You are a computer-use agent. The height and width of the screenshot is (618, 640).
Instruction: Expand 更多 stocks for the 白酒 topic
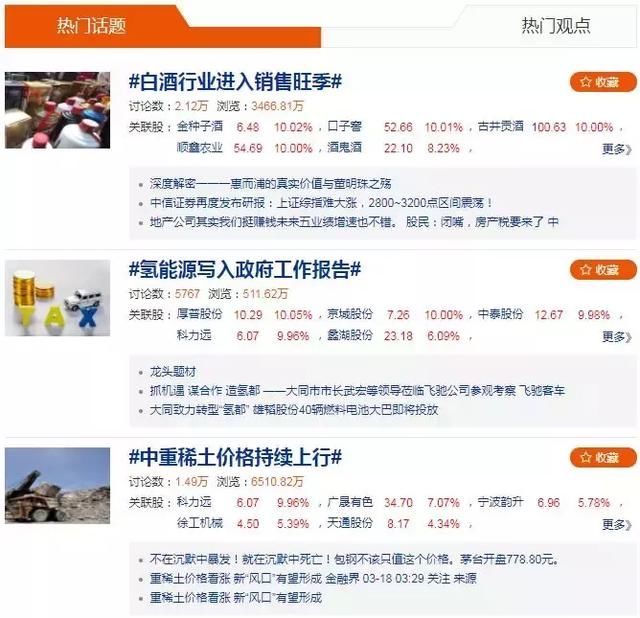pyautogui.click(x=617, y=149)
